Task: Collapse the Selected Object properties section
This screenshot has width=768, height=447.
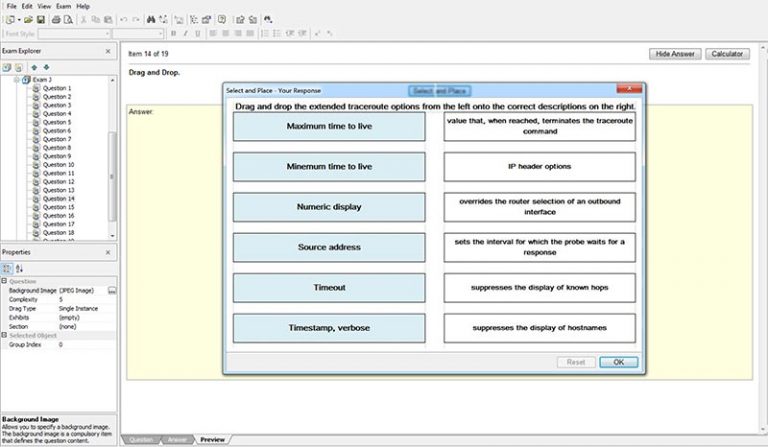Action: [x=4, y=335]
